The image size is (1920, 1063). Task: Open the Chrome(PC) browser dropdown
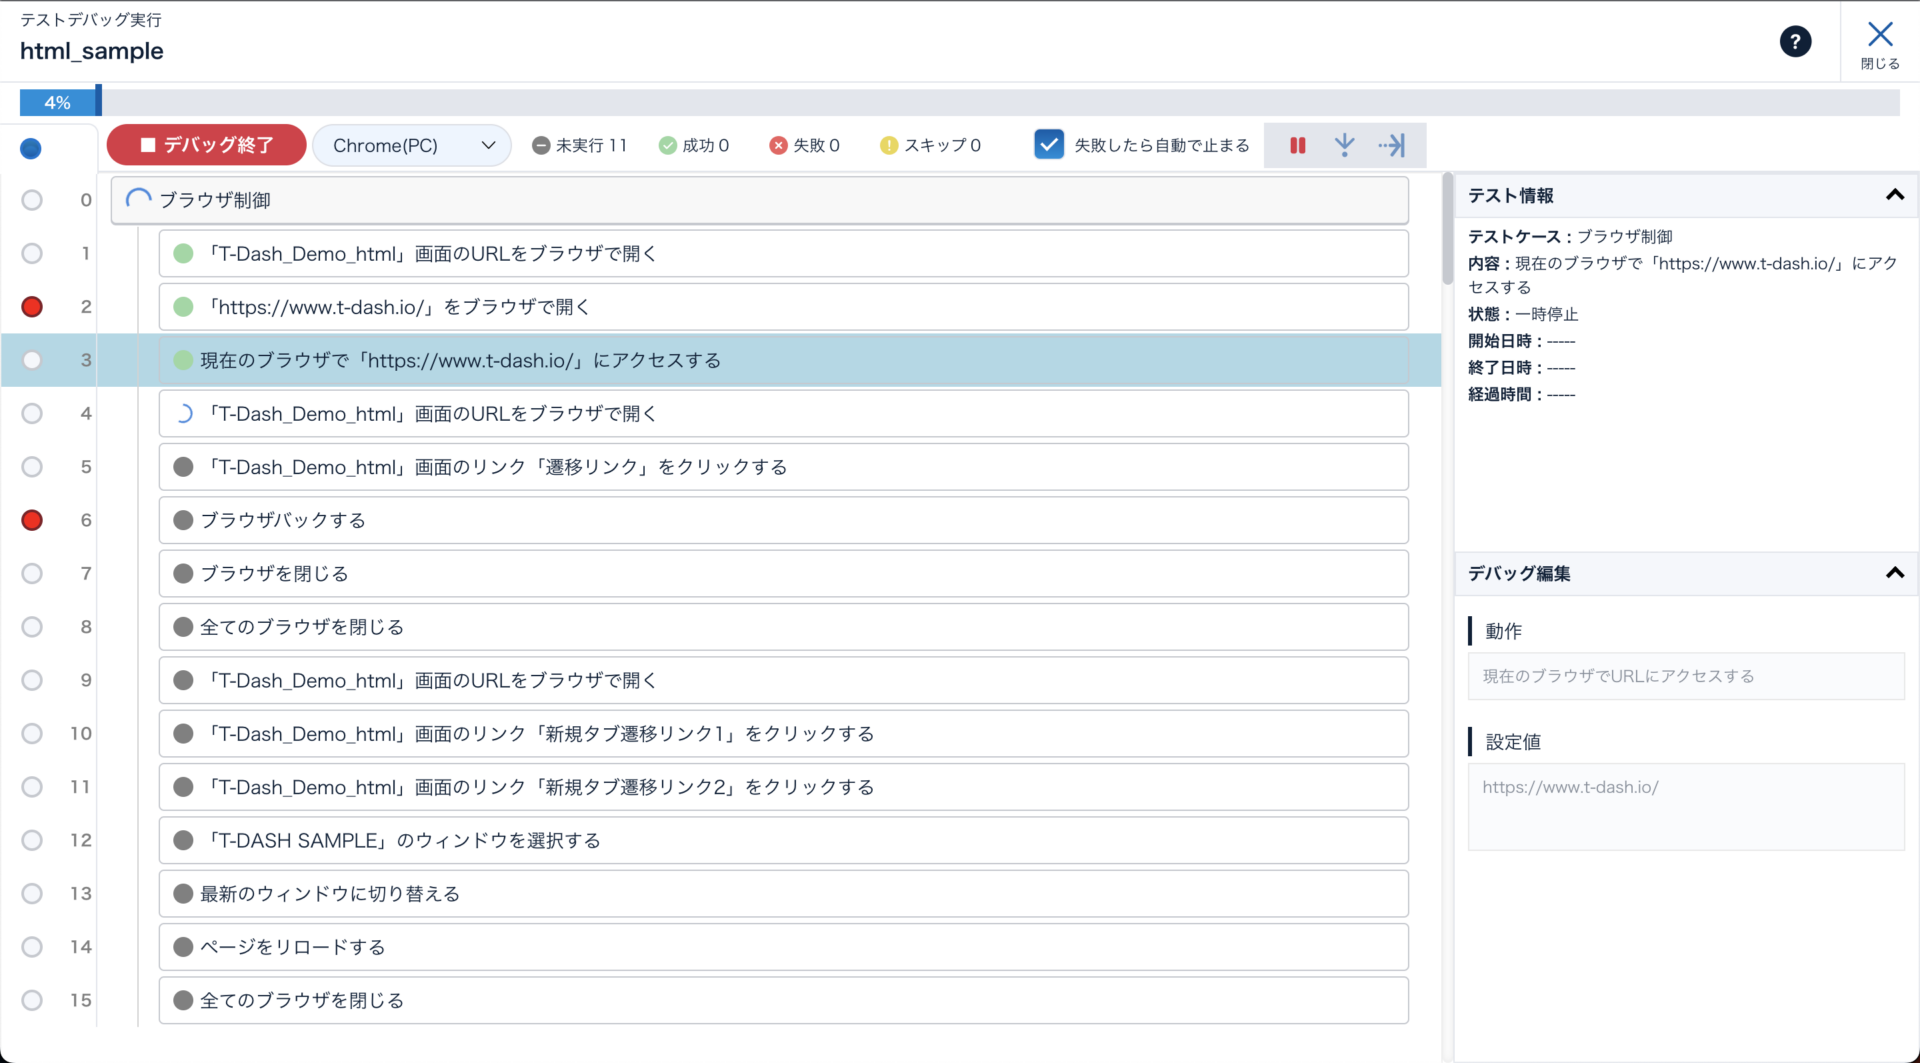click(412, 146)
